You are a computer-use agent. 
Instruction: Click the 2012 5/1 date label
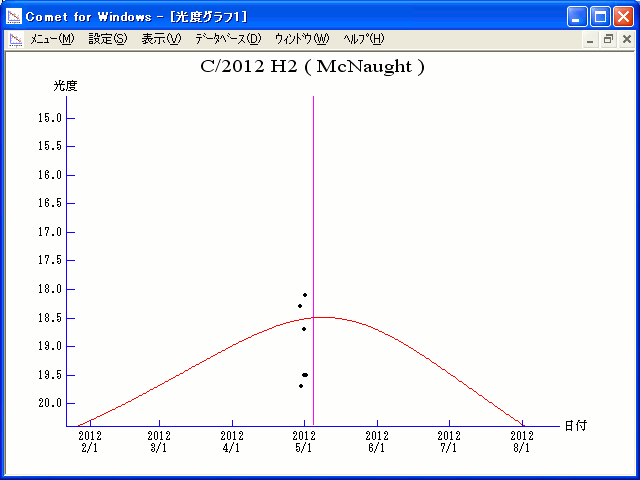pyautogui.click(x=304, y=442)
